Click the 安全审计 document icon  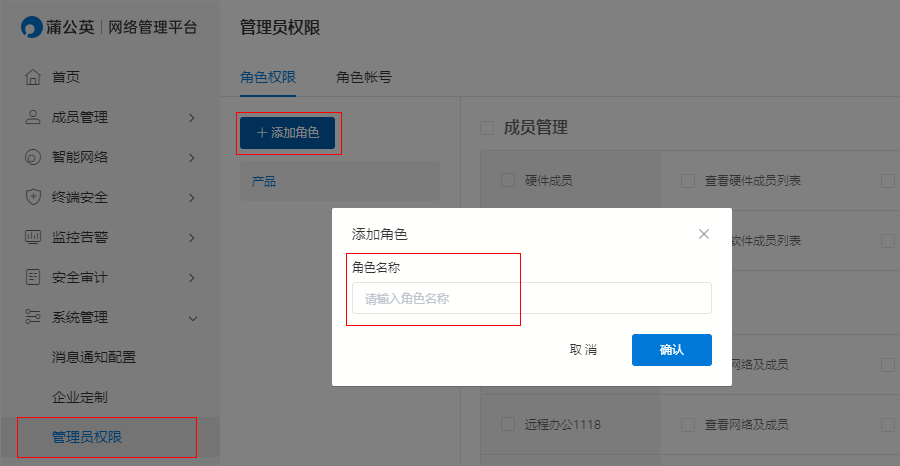[33, 278]
